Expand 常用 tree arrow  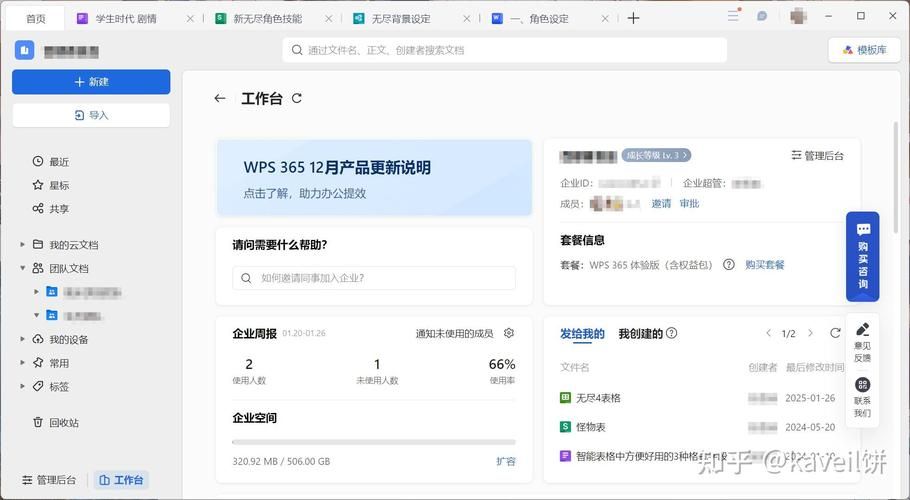(x=22, y=363)
